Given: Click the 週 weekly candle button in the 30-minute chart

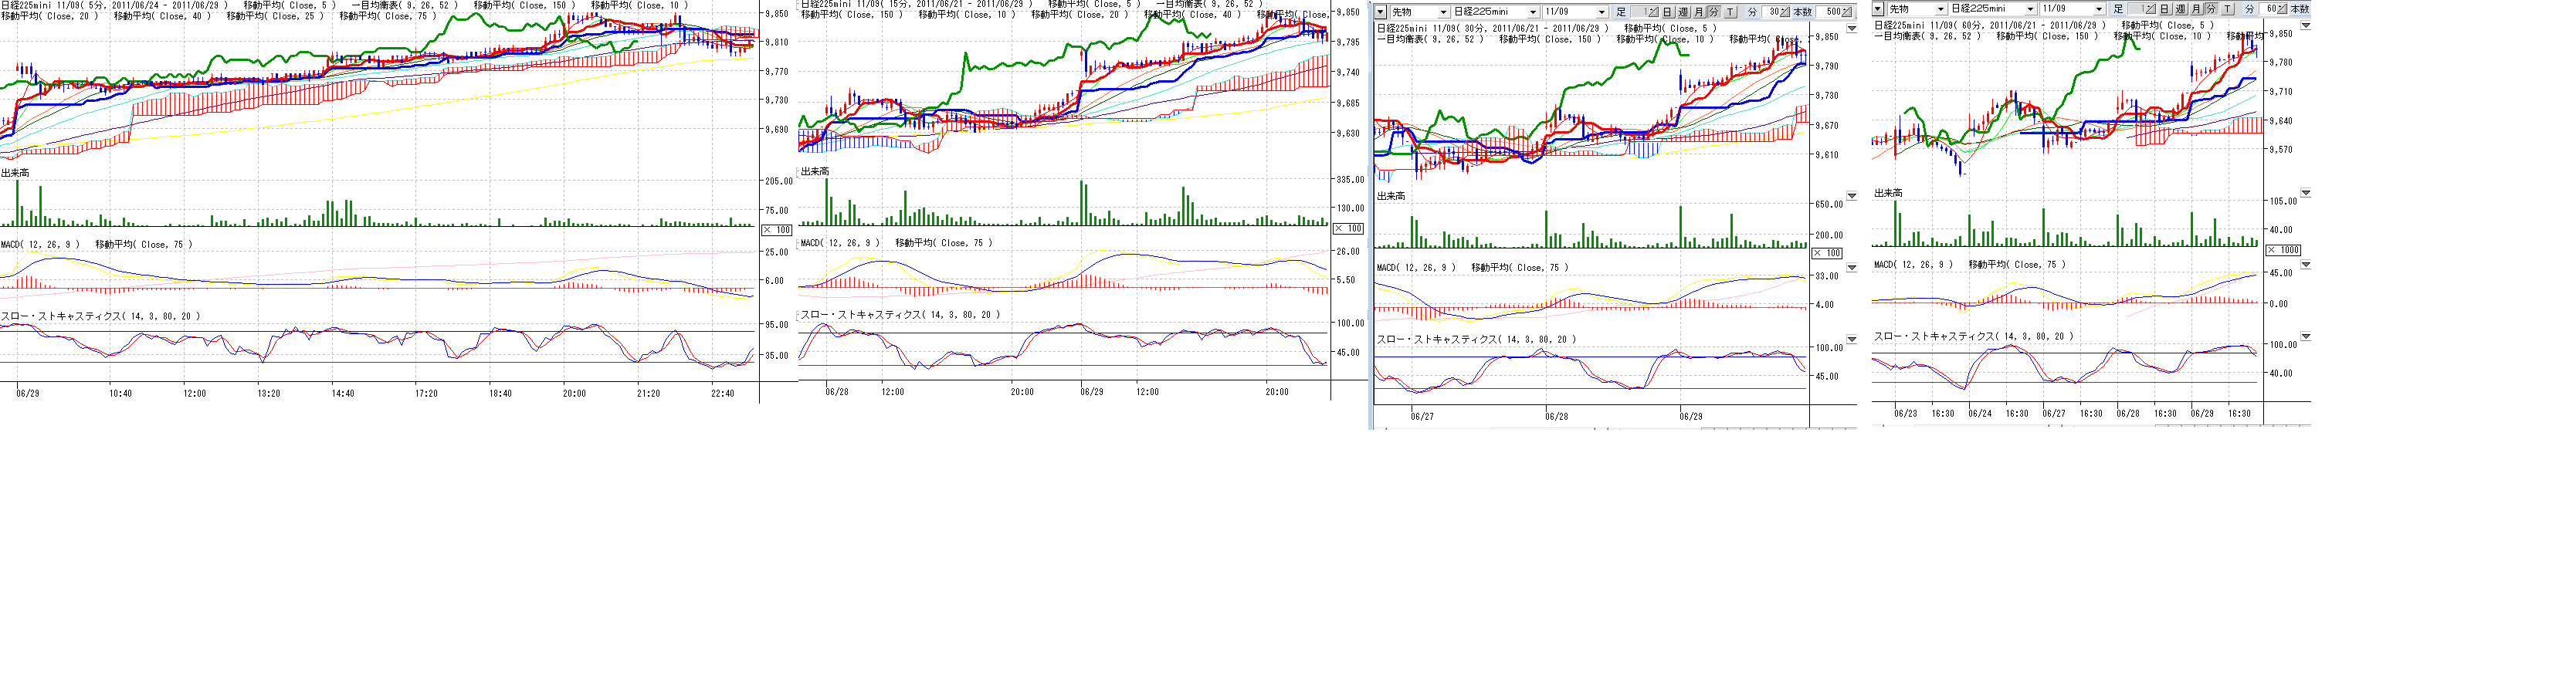Looking at the screenshot, I should (x=1683, y=12).
